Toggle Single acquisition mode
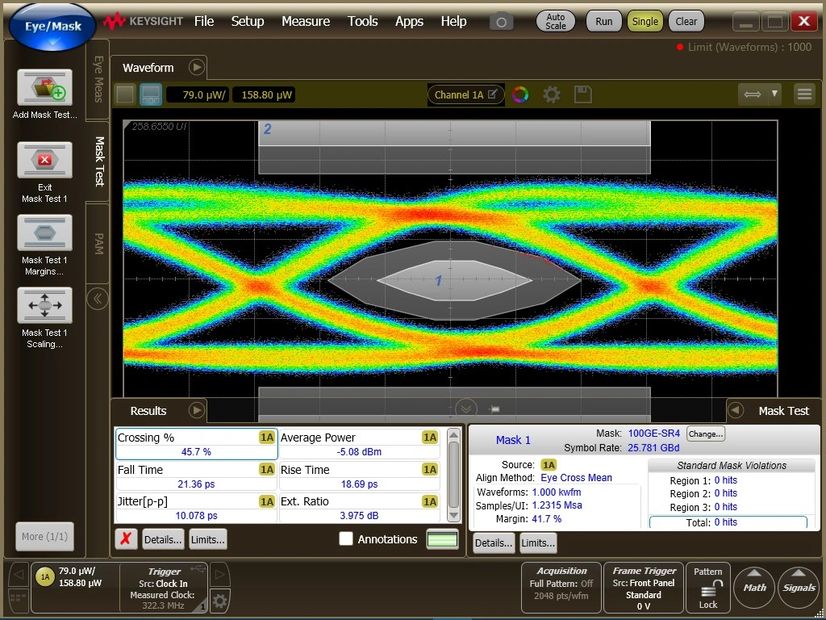Screen dimensions: 826x620 pos(645,21)
